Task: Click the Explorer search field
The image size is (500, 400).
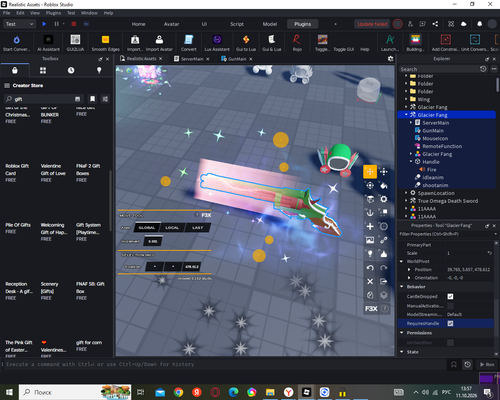Action: [x=439, y=69]
